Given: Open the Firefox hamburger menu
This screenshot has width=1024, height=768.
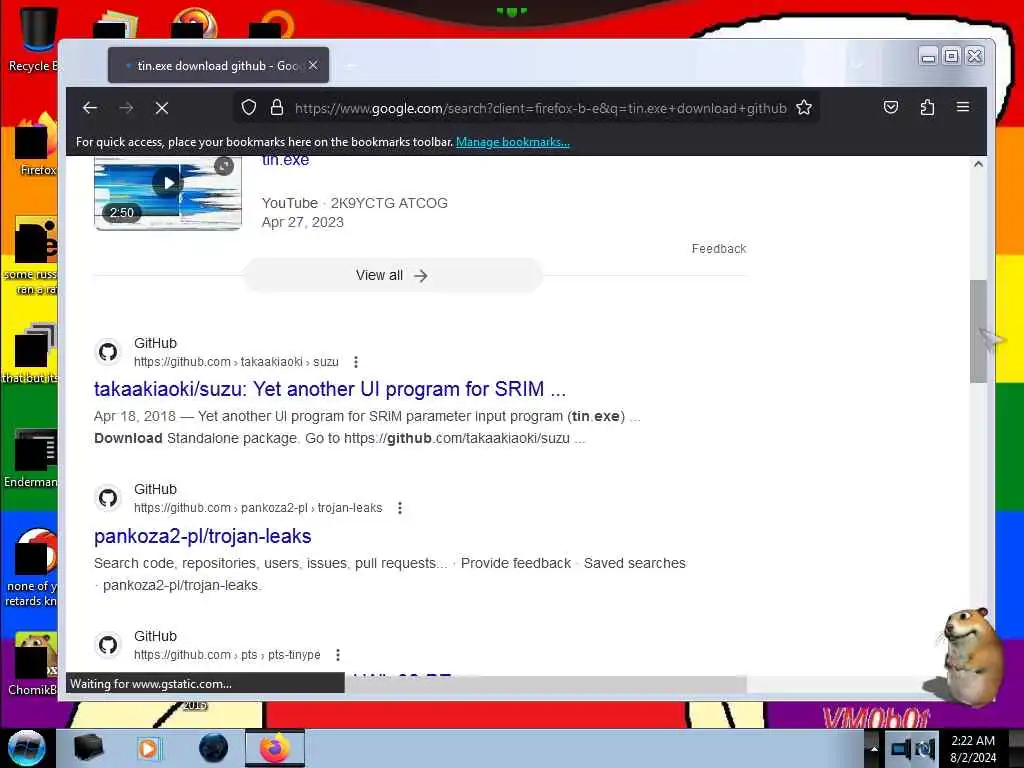Looking at the screenshot, I should 963,107.
